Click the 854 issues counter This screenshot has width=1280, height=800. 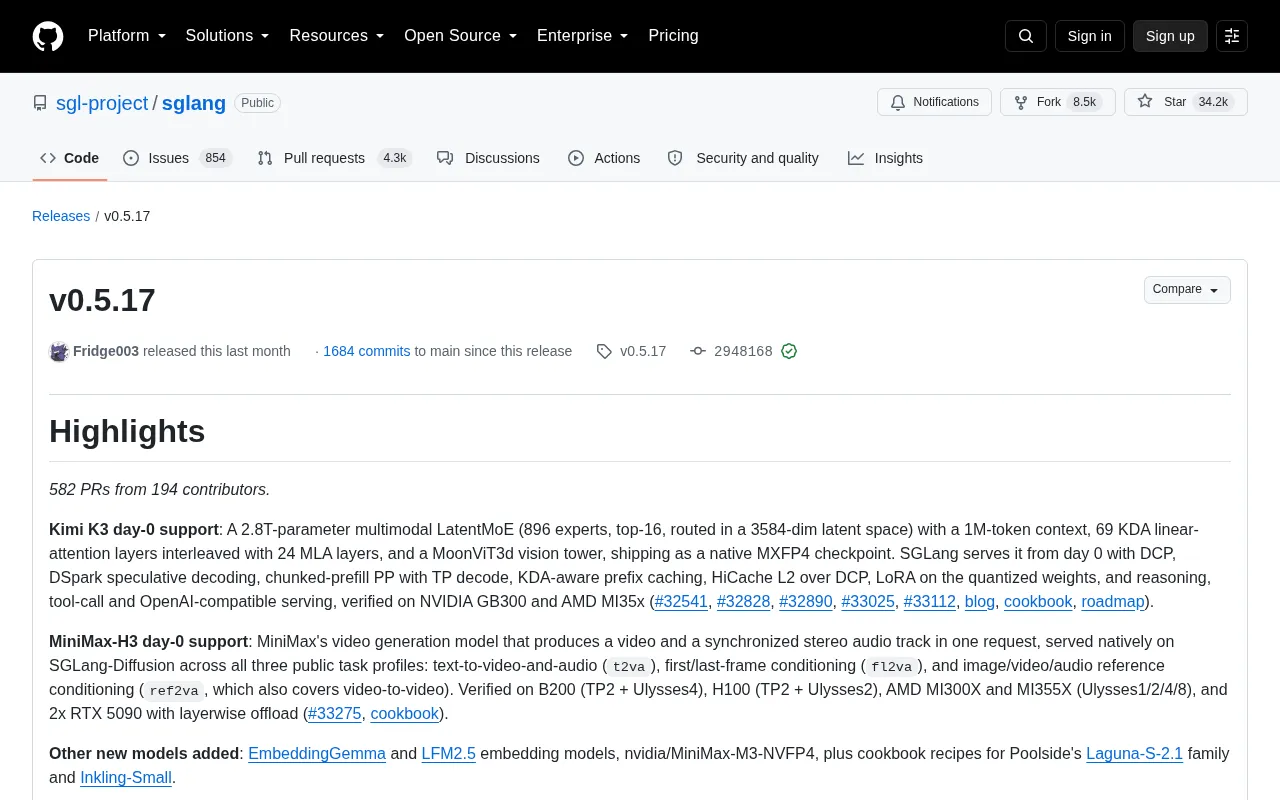tap(215, 158)
